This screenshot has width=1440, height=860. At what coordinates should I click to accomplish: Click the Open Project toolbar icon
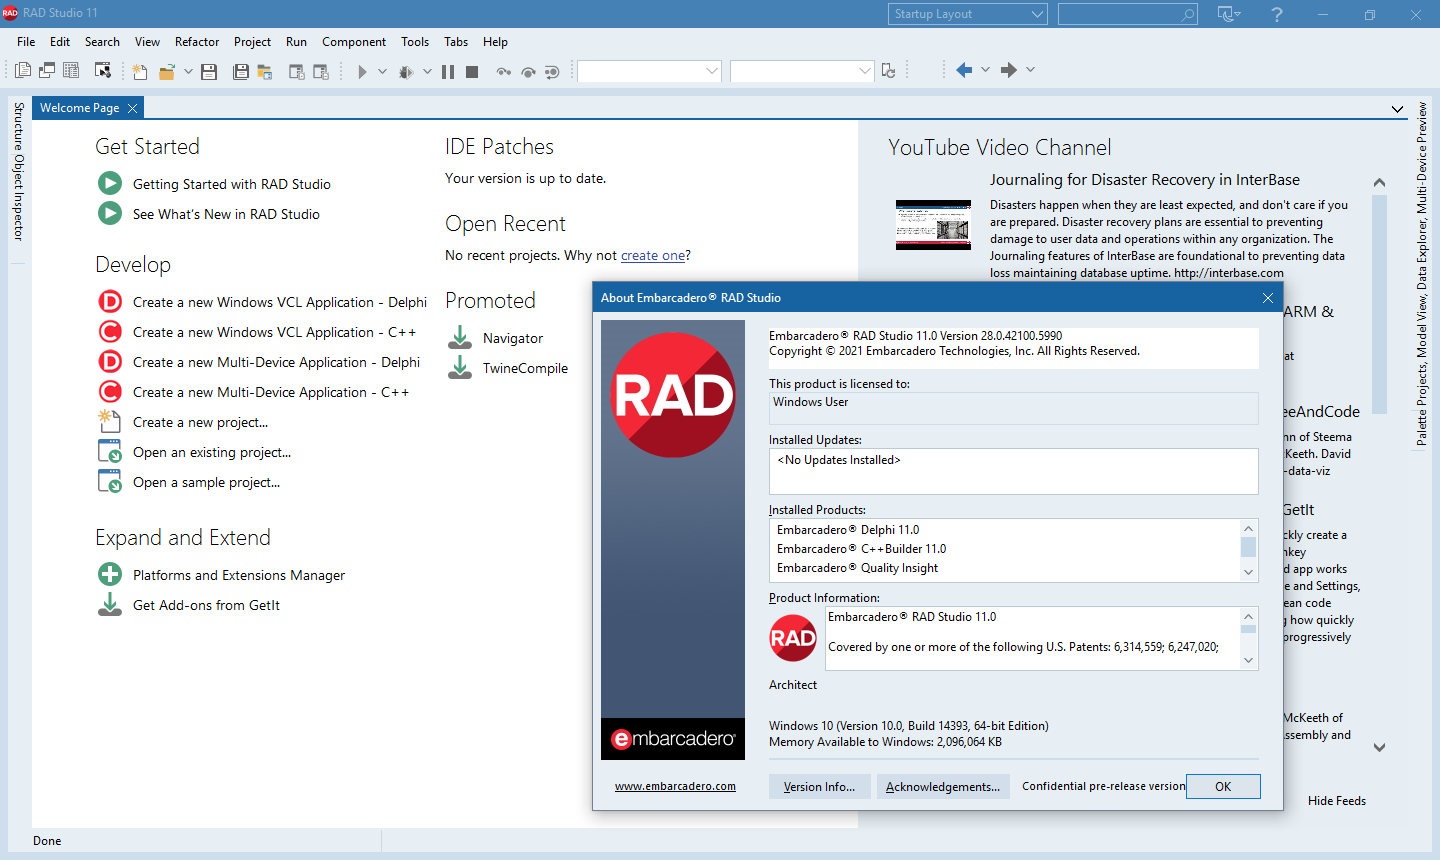tap(265, 71)
